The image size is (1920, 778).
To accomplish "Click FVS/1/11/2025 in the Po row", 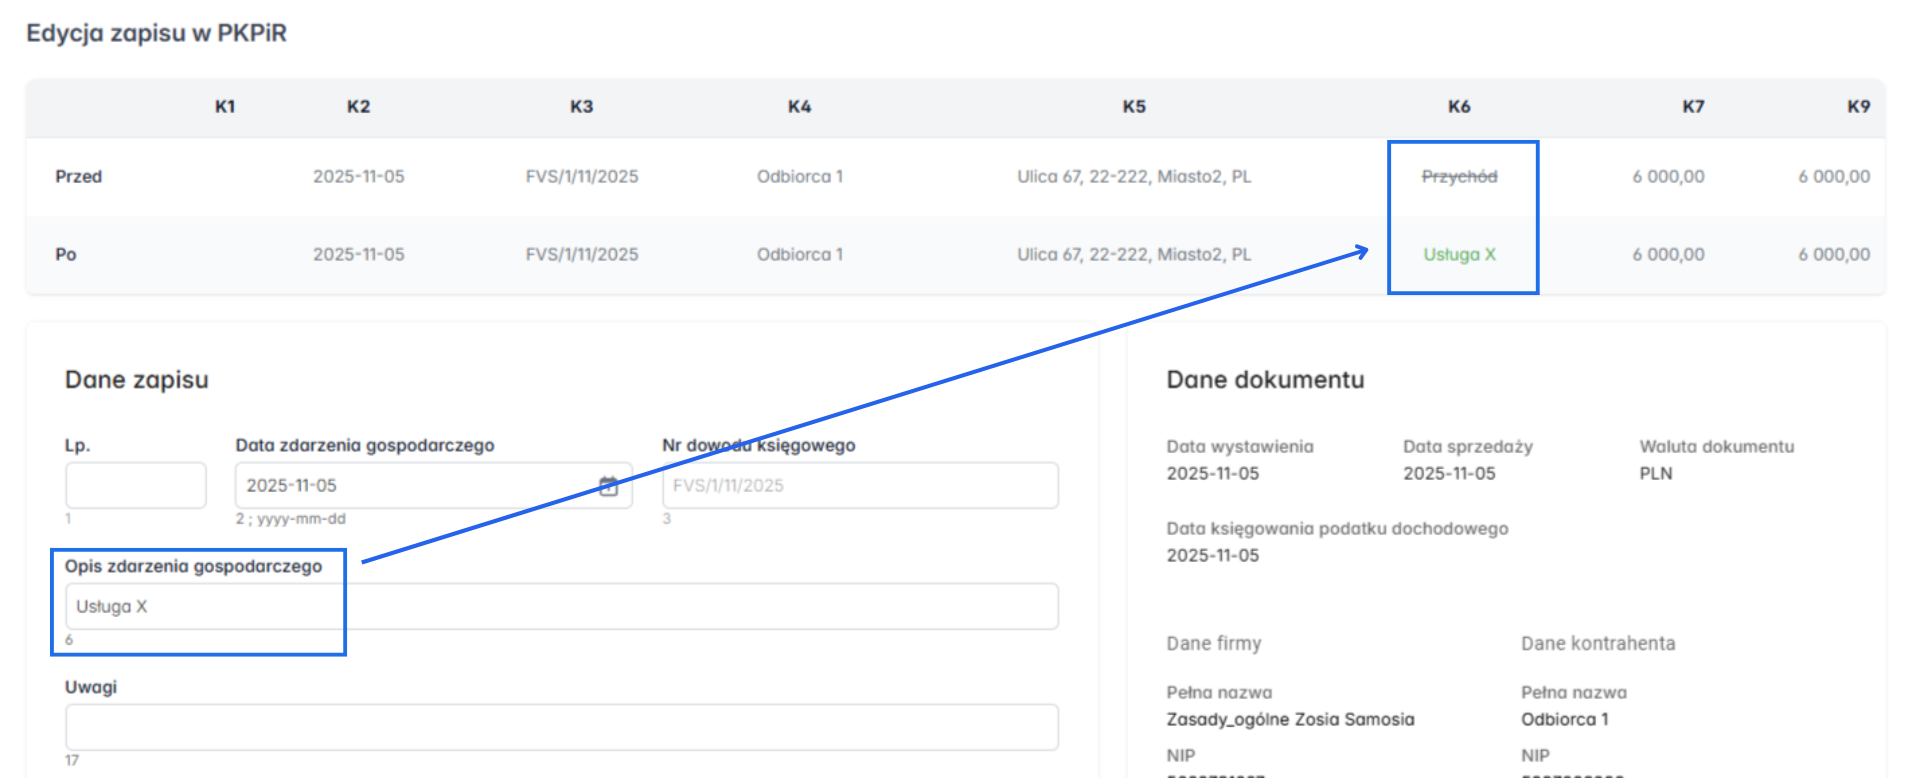I will click(x=582, y=254).
